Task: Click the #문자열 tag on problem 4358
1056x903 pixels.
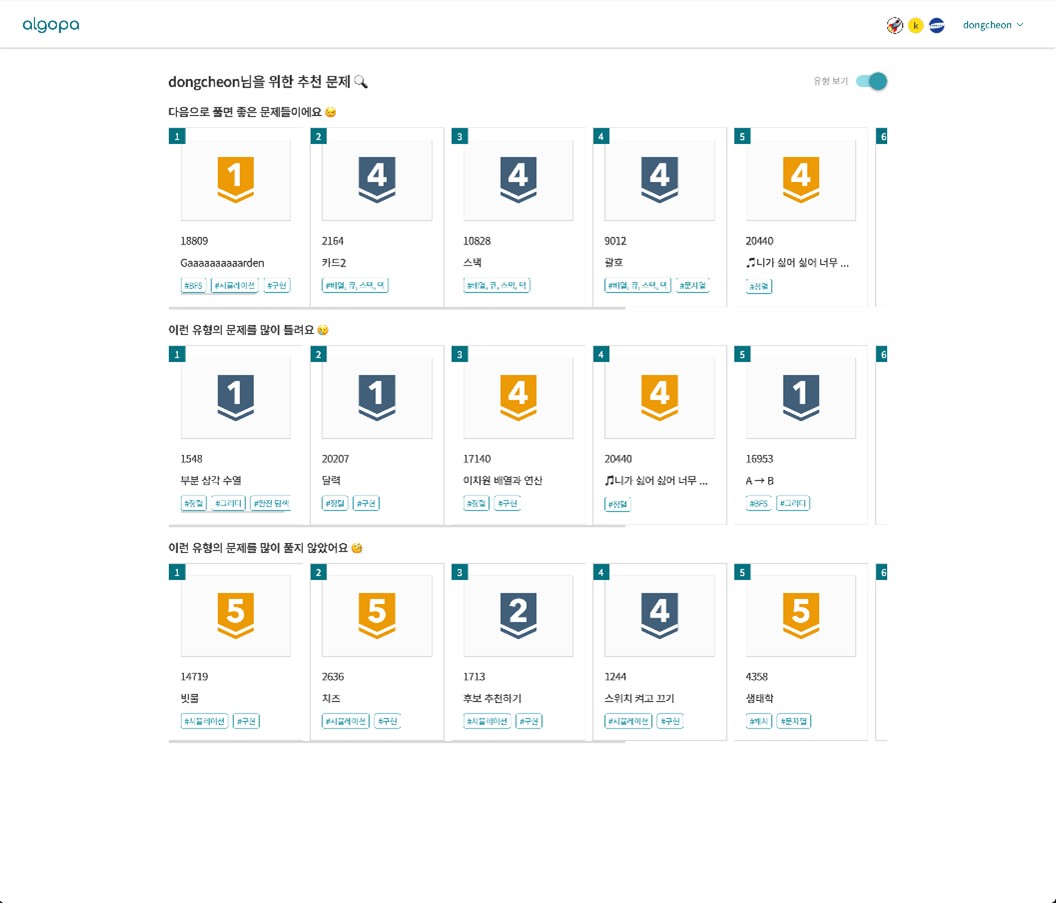Action: [793, 722]
